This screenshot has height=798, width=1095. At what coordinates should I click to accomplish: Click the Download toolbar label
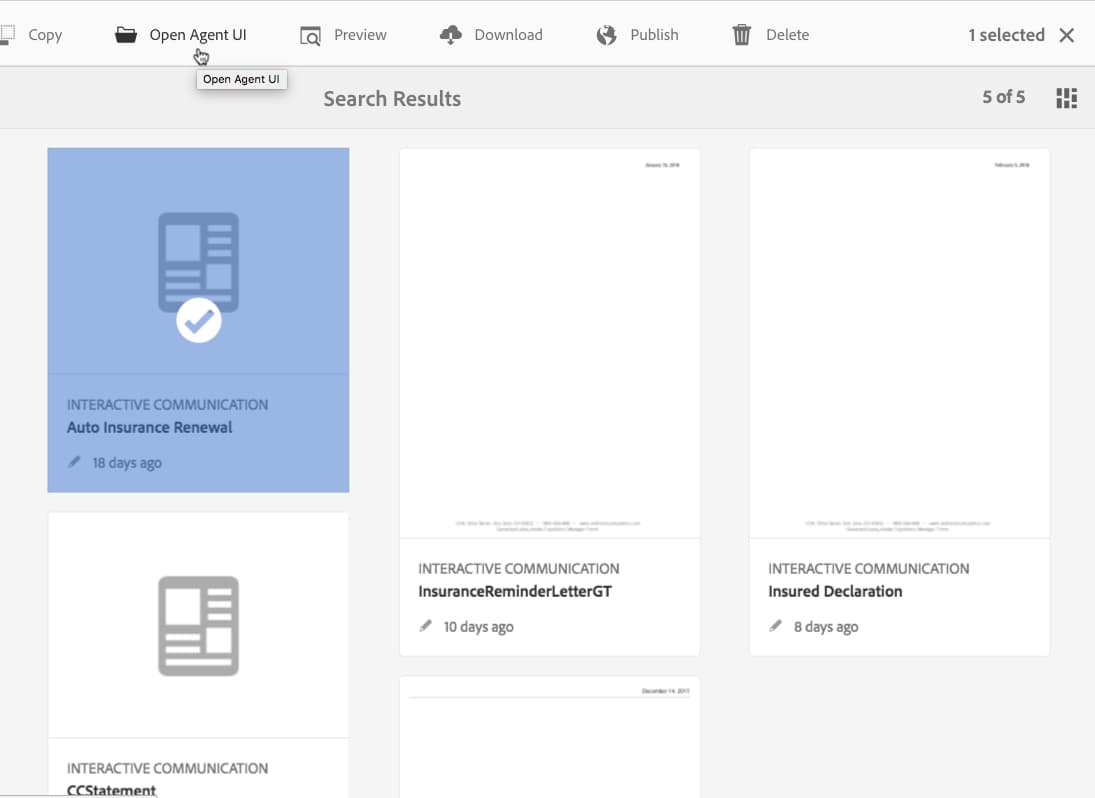(508, 34)
